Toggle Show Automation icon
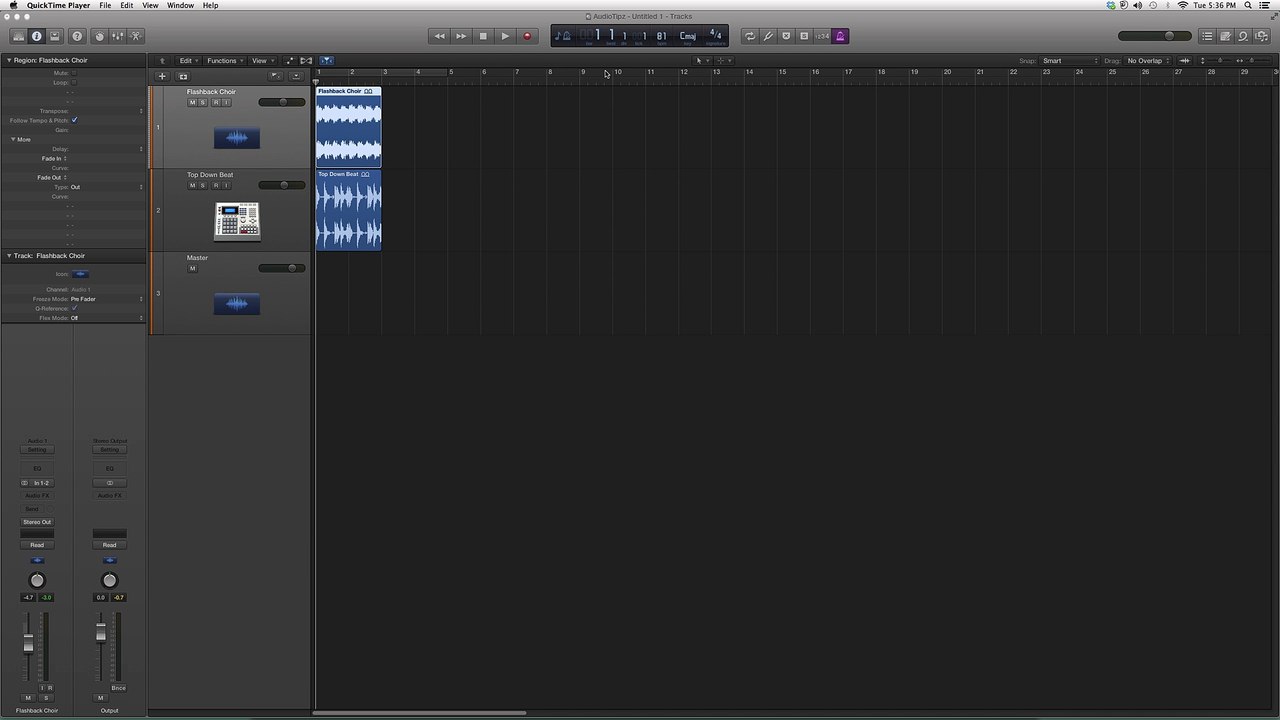The image size is (1280, 720). [x=290, y=61]
